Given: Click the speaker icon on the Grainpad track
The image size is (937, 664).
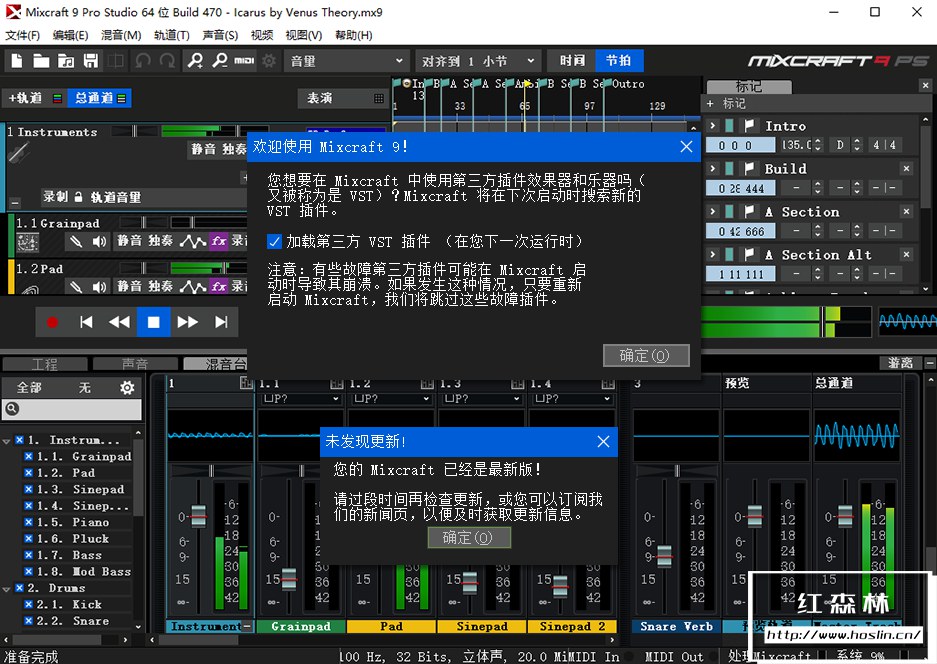Looking at the screenshot, I should click(x=99, y=241).
